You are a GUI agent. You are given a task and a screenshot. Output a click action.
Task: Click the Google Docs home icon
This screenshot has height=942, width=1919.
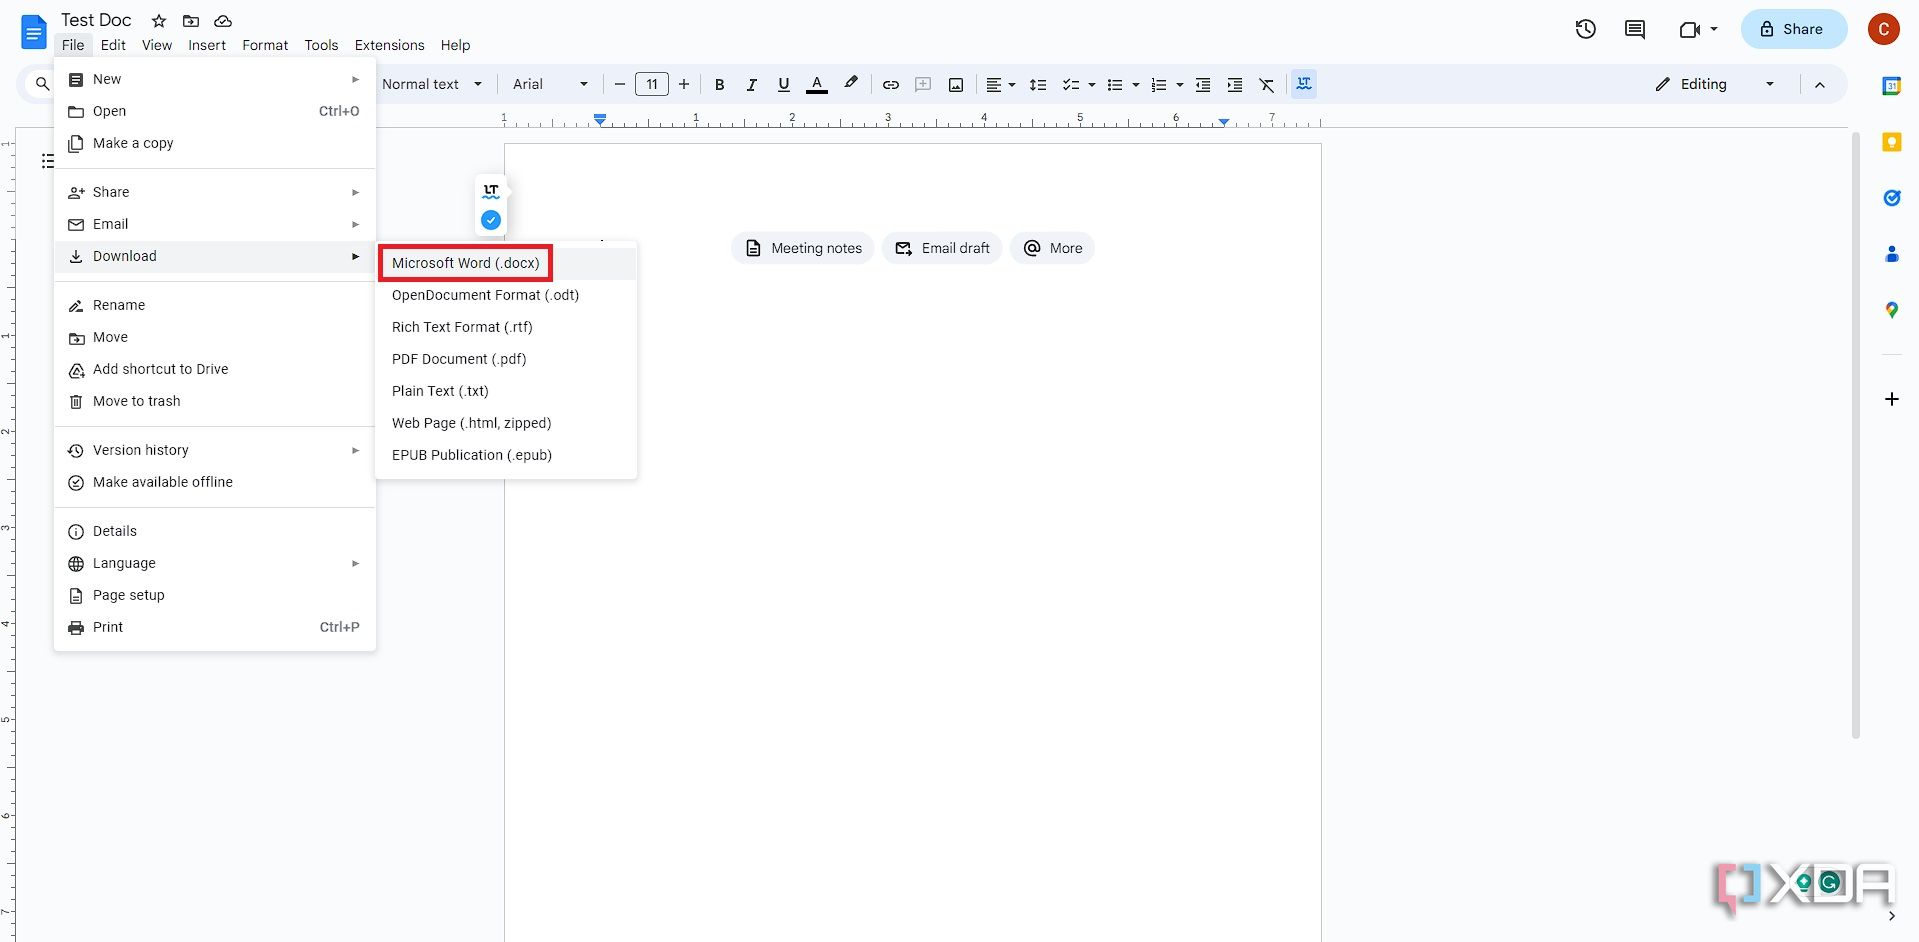point(34,32)
